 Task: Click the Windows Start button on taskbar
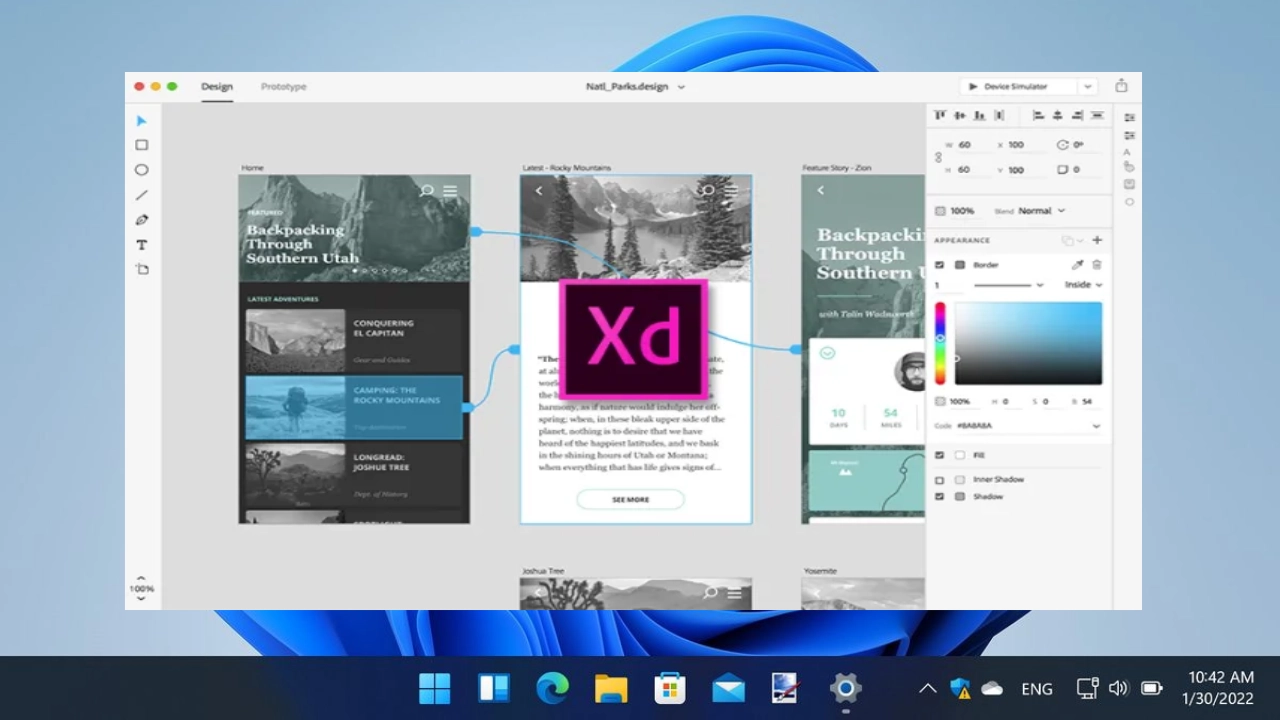coord(435,688)
